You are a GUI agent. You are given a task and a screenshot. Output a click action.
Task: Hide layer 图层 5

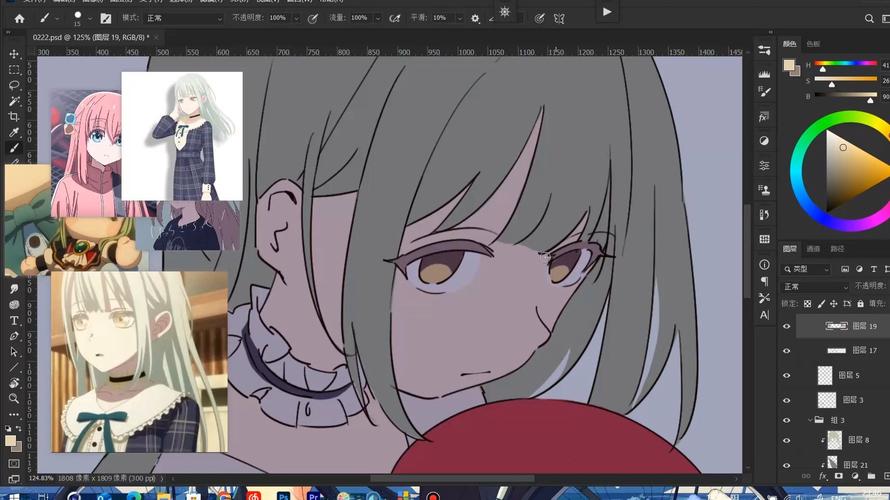click(x=787, y=376)
